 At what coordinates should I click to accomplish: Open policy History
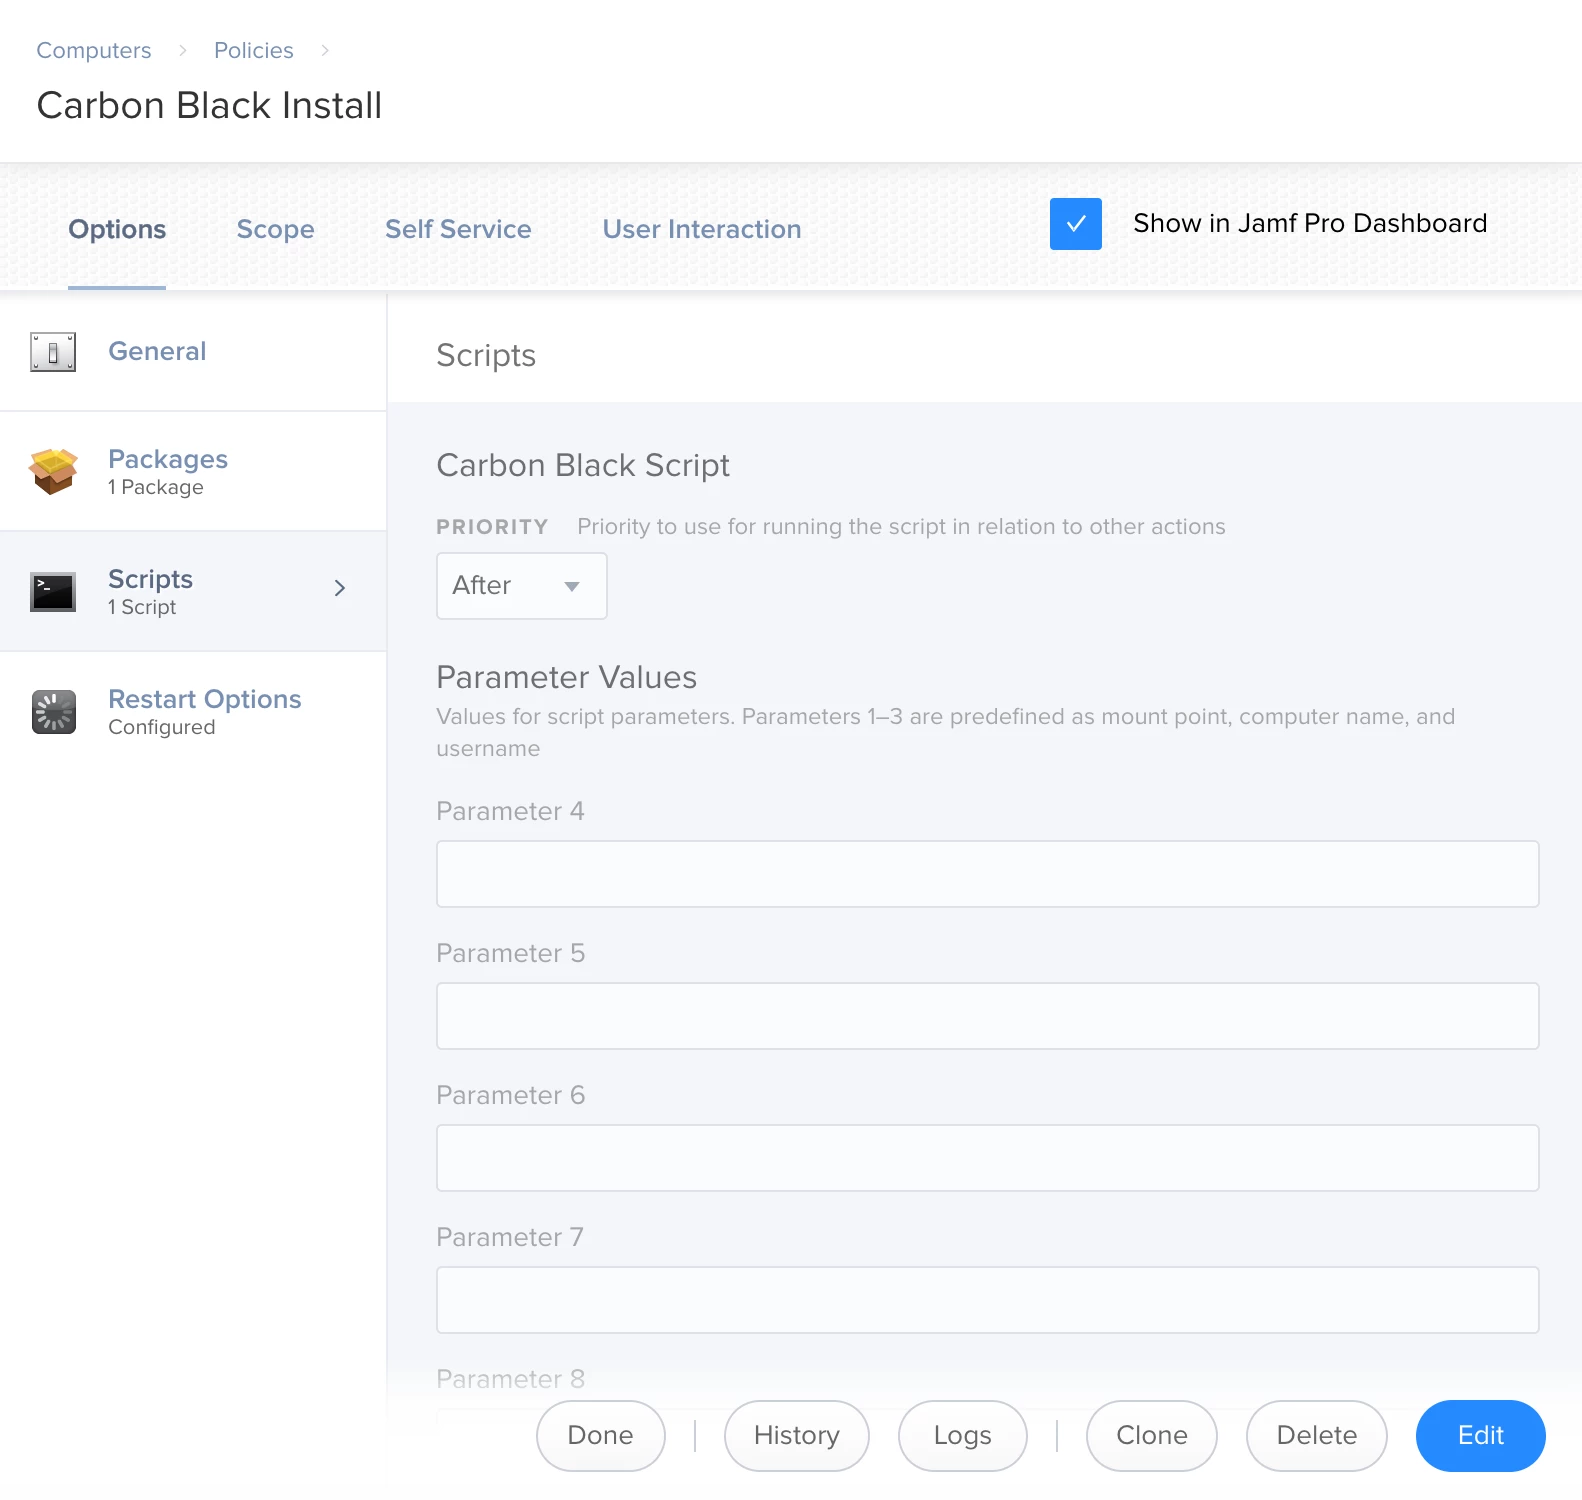coord(796,1436)
